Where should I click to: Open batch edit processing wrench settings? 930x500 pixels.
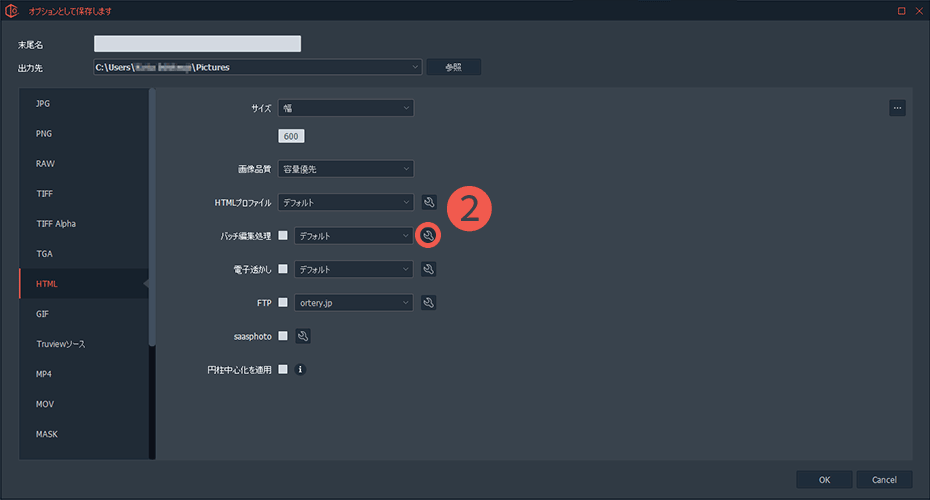coord(428,236)
